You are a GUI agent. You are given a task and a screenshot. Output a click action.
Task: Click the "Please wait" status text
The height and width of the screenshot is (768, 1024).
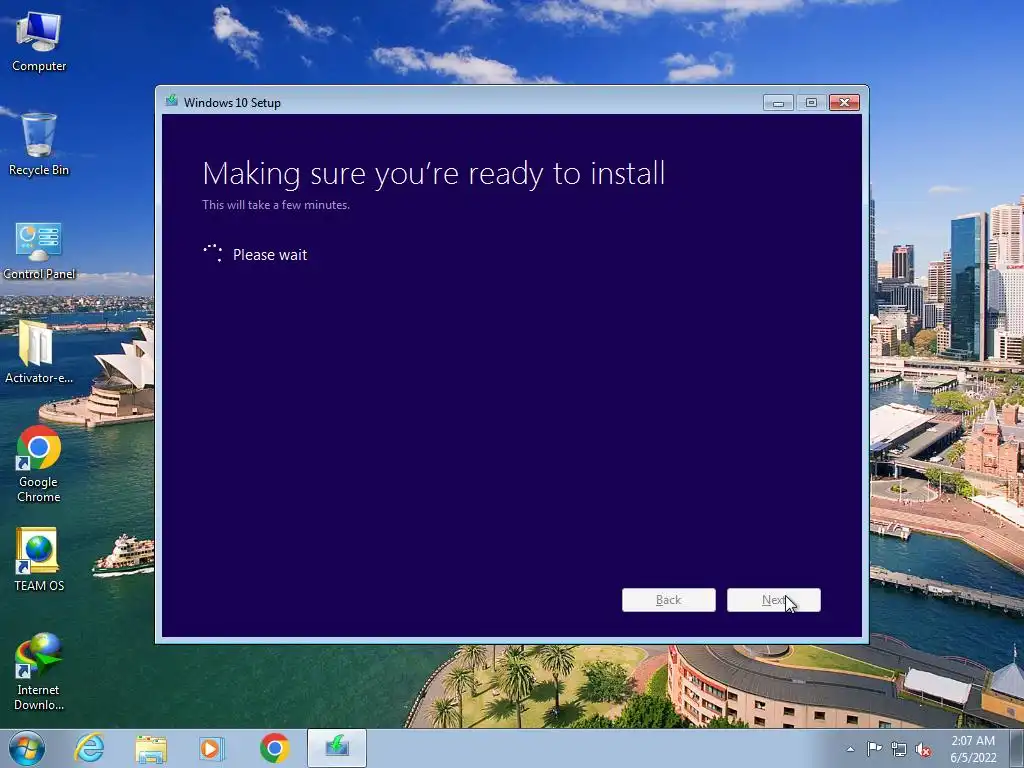[270, 255]
